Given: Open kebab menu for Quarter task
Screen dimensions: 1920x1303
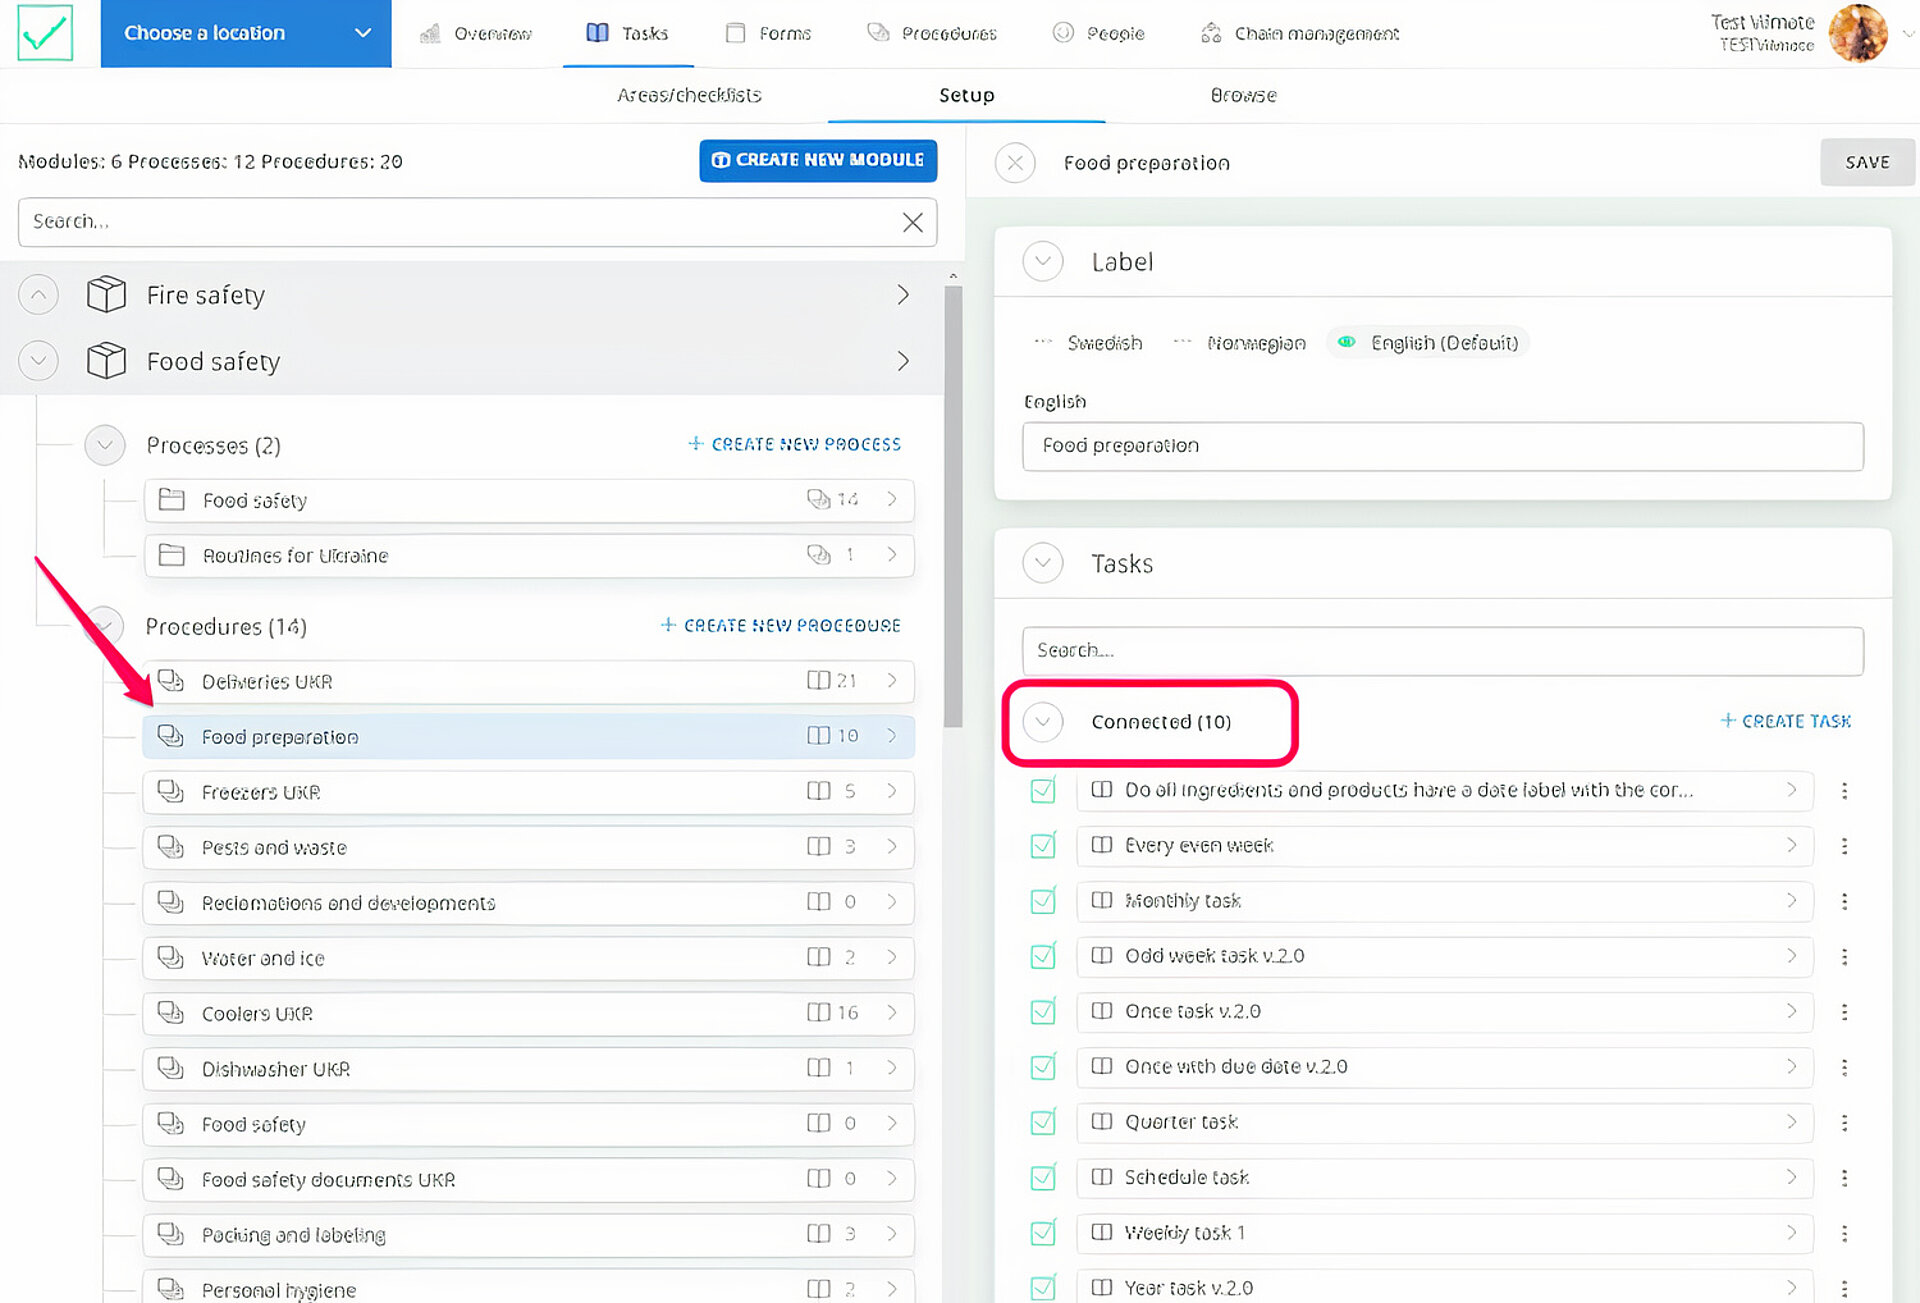Looking at the screenshot, I should (1844, 1122).
